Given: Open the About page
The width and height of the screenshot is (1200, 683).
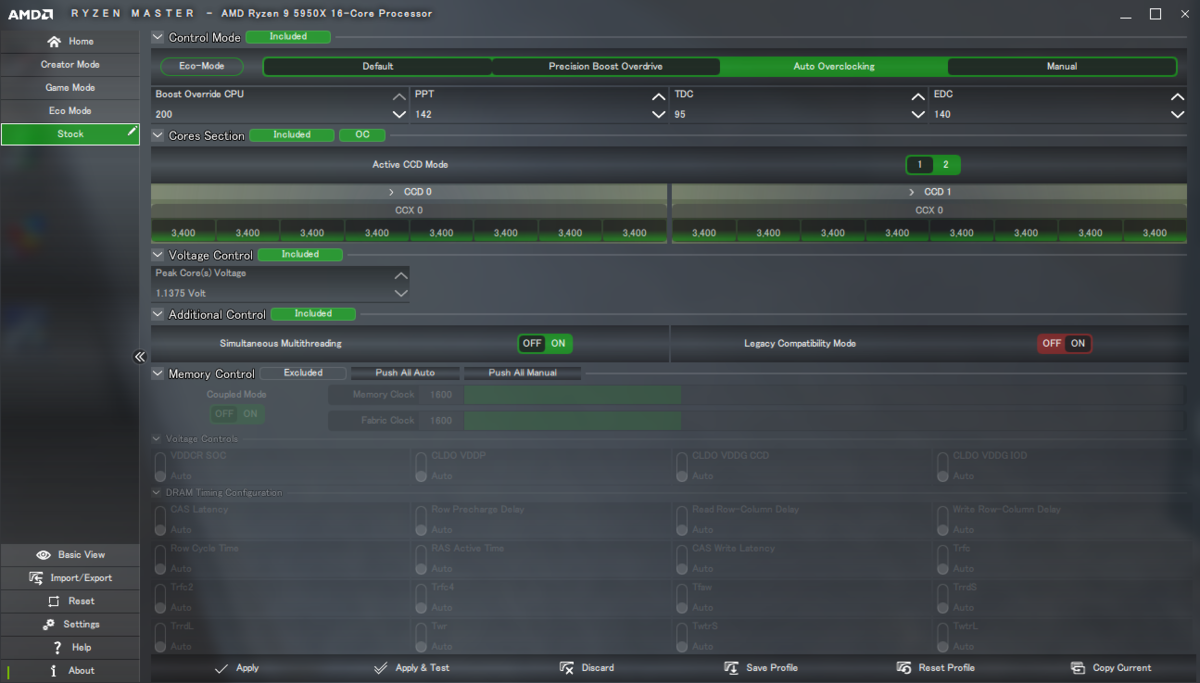Looking at the screenshot, I should pyautogui.click(x=70, y=670).
